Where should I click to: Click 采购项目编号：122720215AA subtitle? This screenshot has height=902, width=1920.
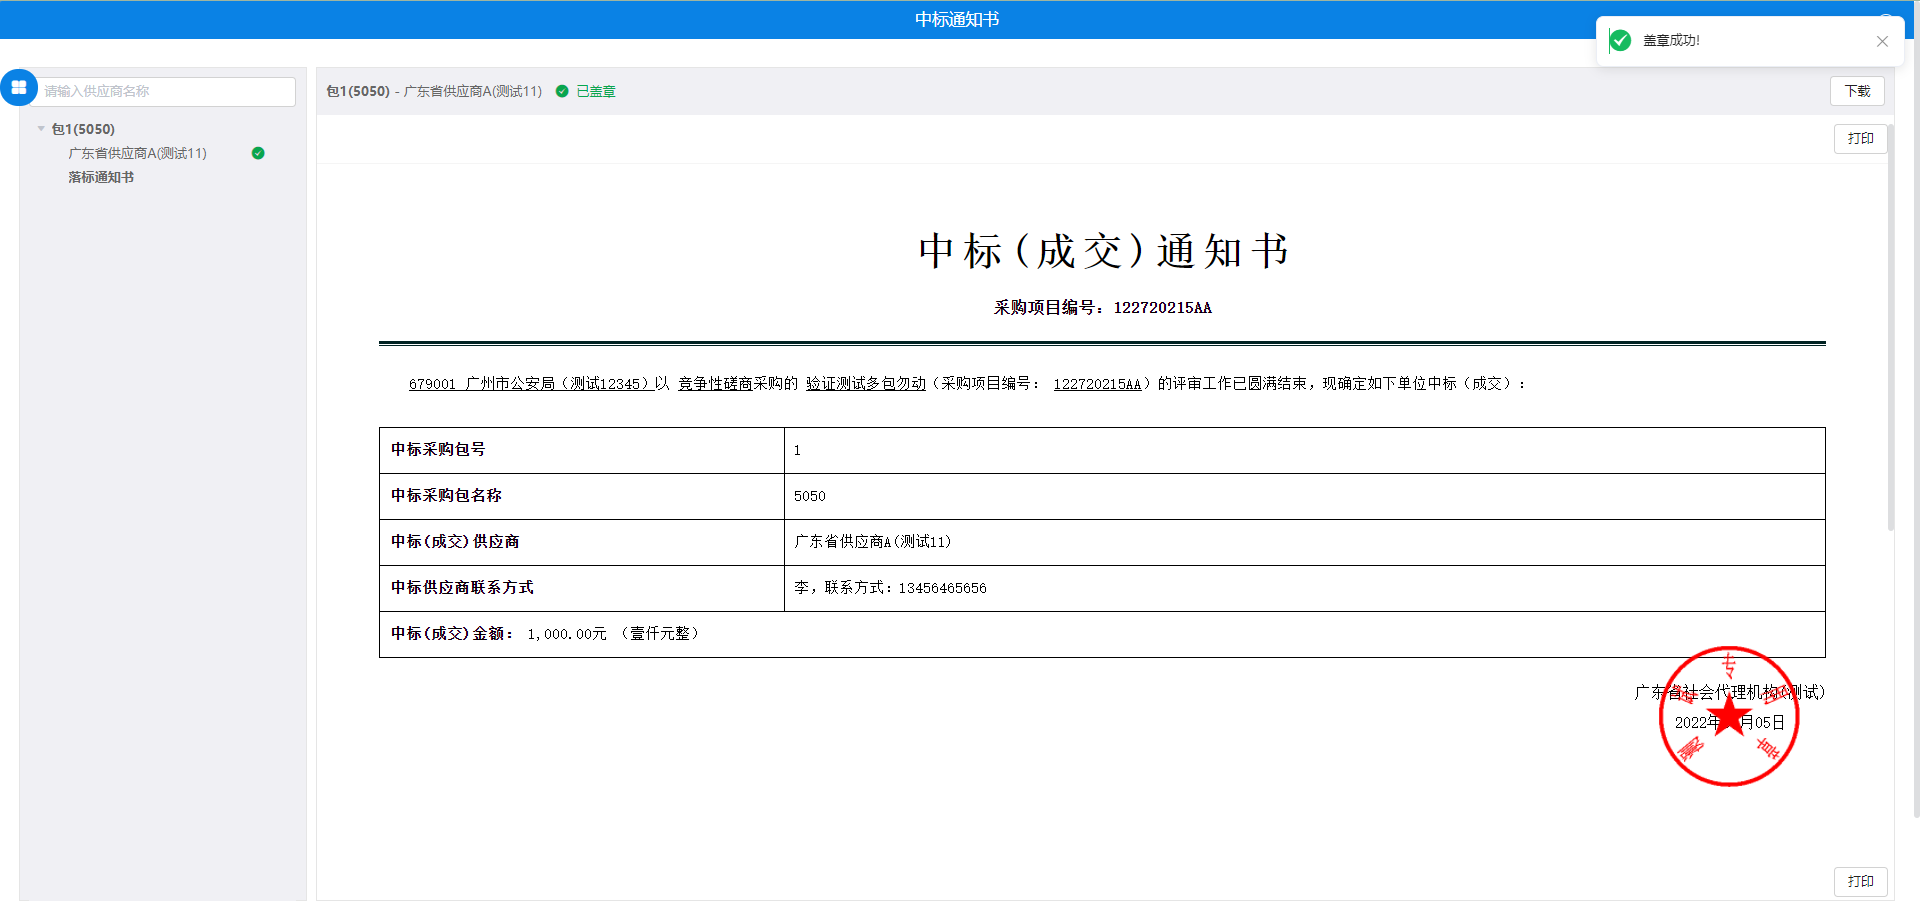[1102, 308]
